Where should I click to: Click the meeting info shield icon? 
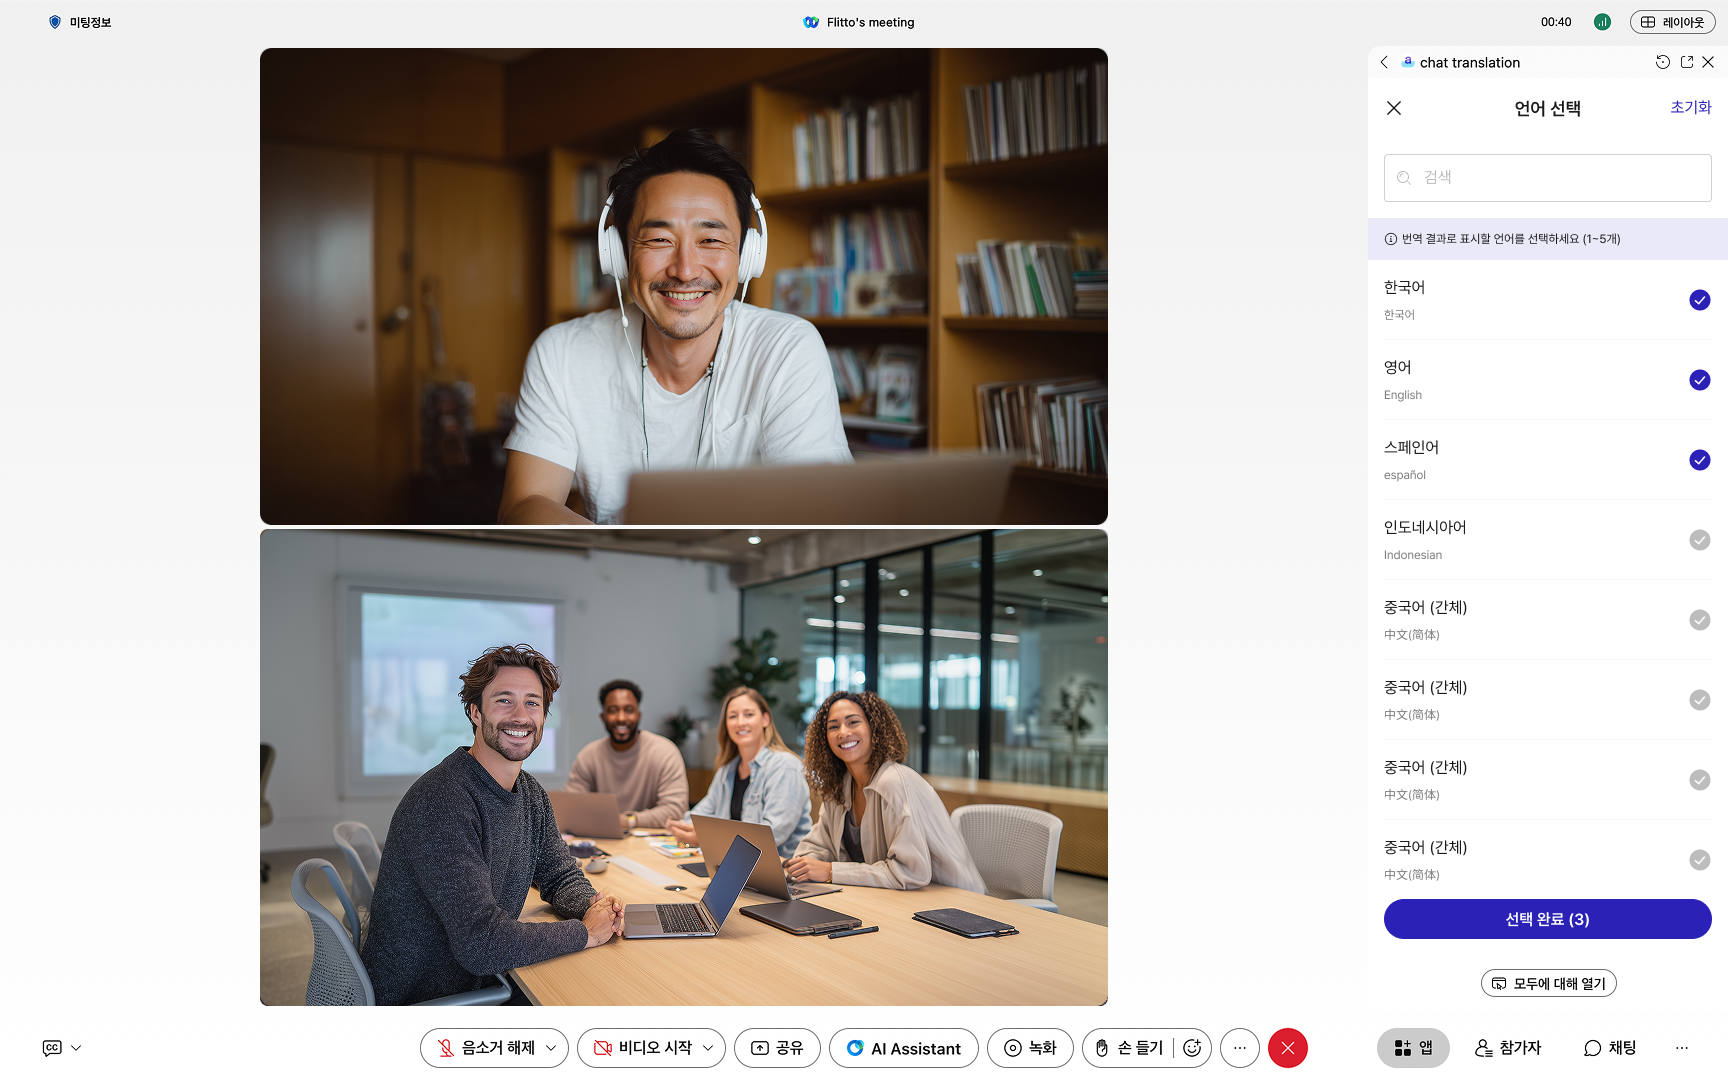click(55, 22)
